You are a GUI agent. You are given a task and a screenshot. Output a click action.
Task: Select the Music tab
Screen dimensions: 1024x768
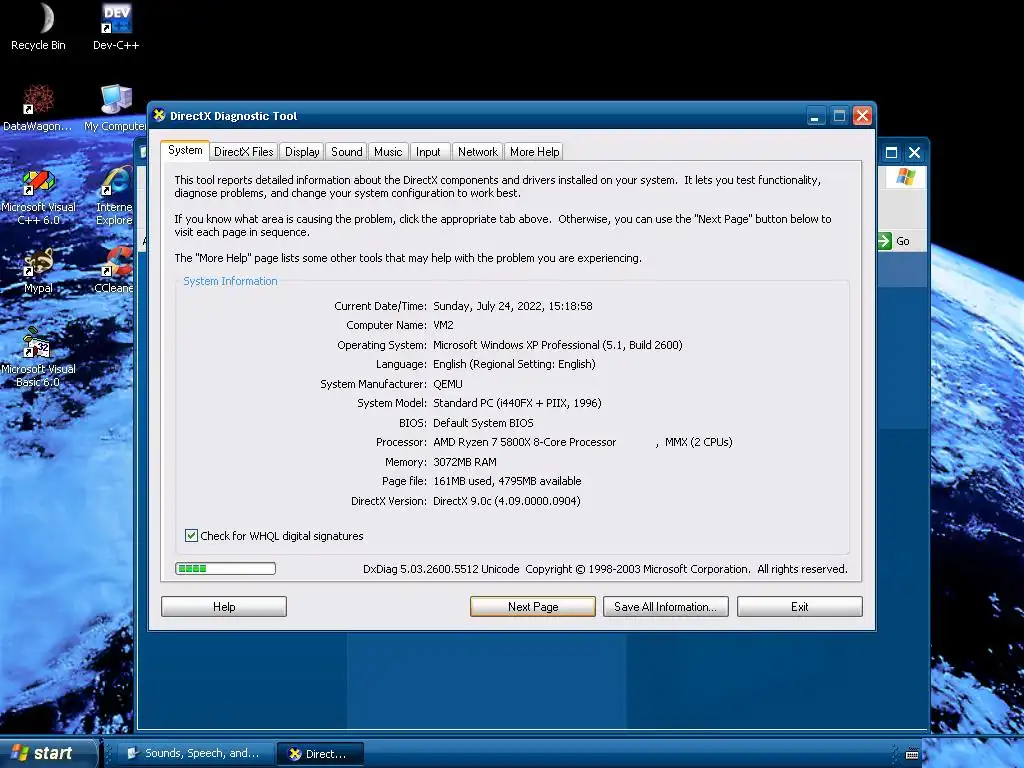click(x=388, y=152)
